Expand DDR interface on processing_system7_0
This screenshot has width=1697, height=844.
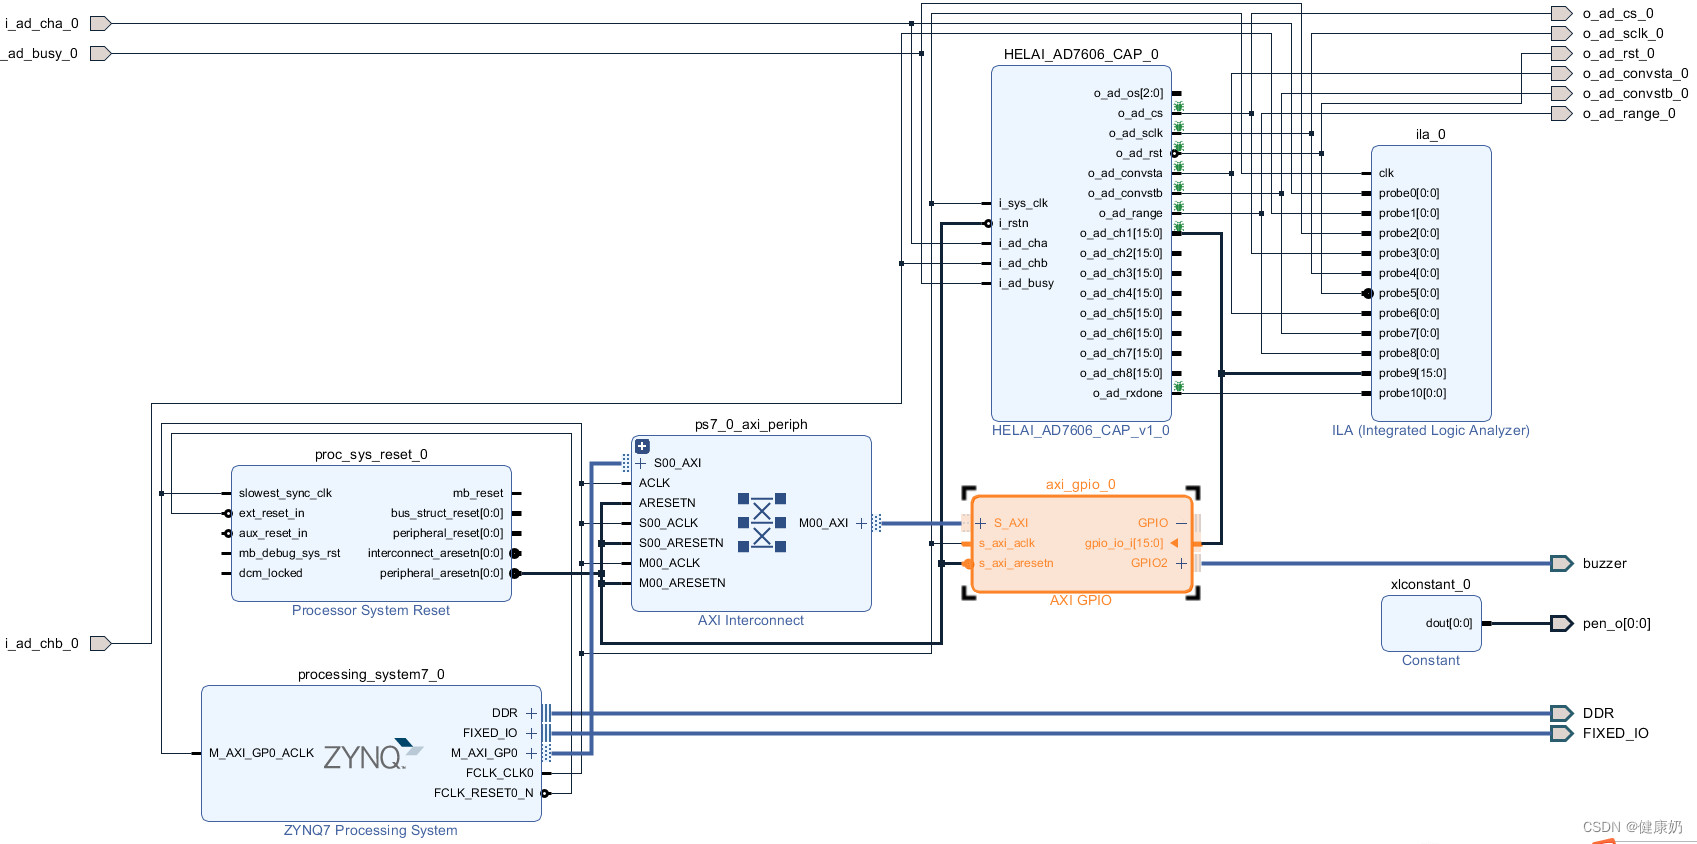(x=531, y=713)
